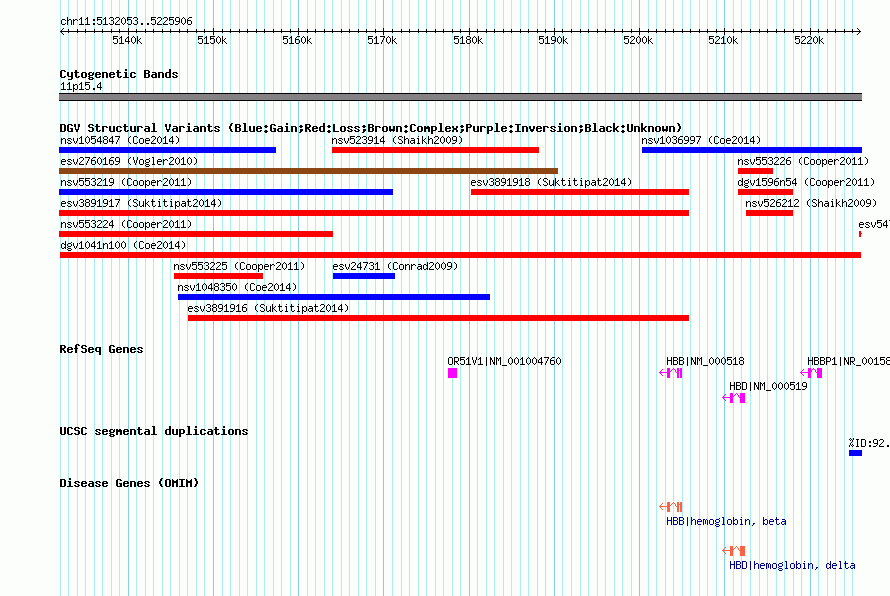Click the 5220k mark on the ruler

coord(809,40)
